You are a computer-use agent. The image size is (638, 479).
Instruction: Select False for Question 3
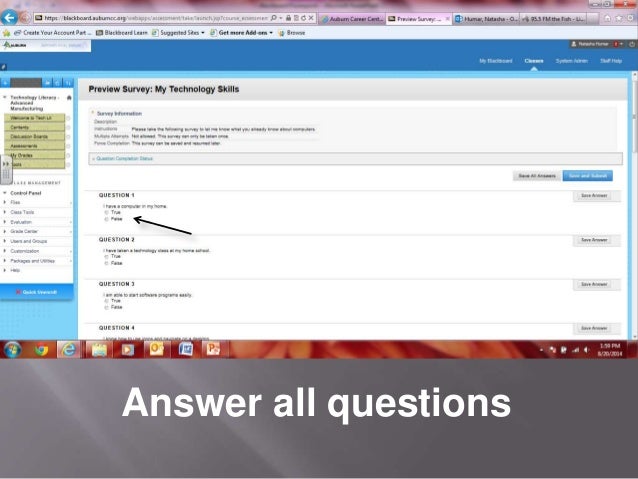[x=107, y=307]
